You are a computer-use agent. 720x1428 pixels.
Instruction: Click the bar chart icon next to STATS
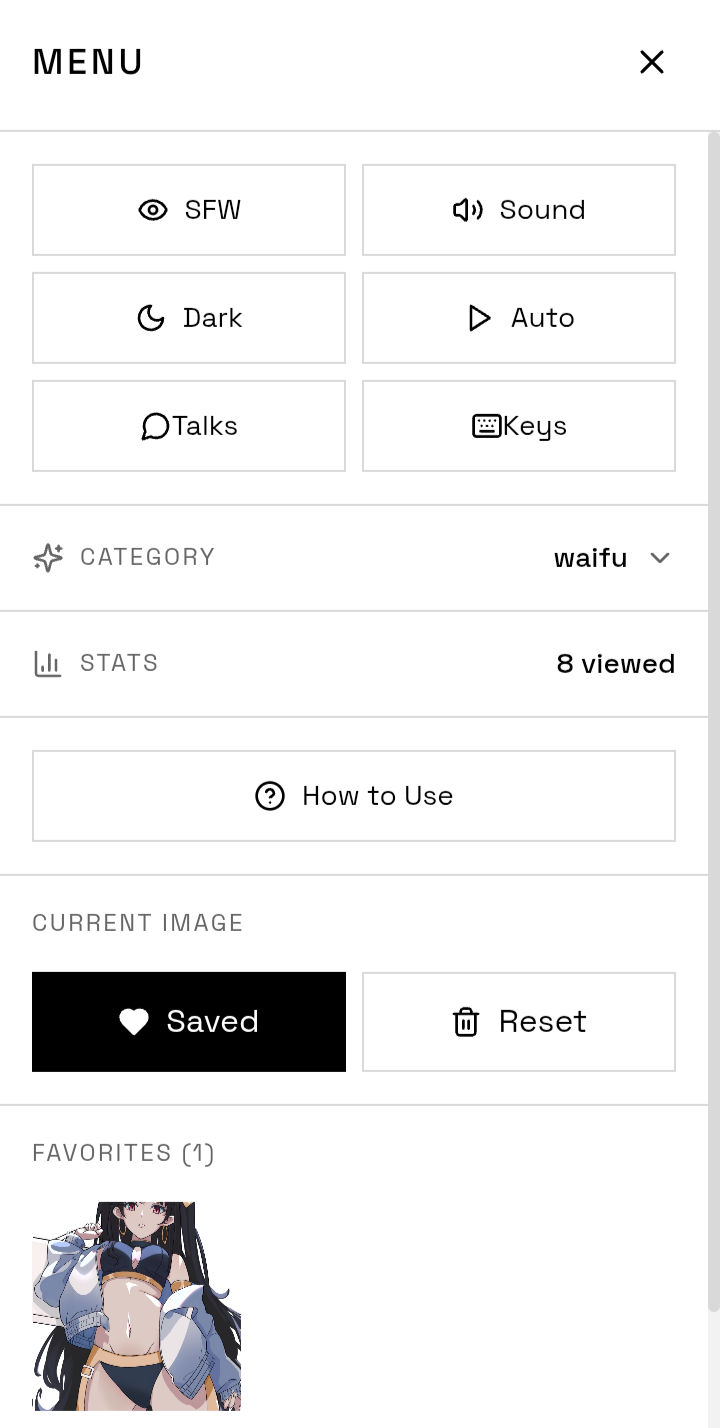(47, 663)
